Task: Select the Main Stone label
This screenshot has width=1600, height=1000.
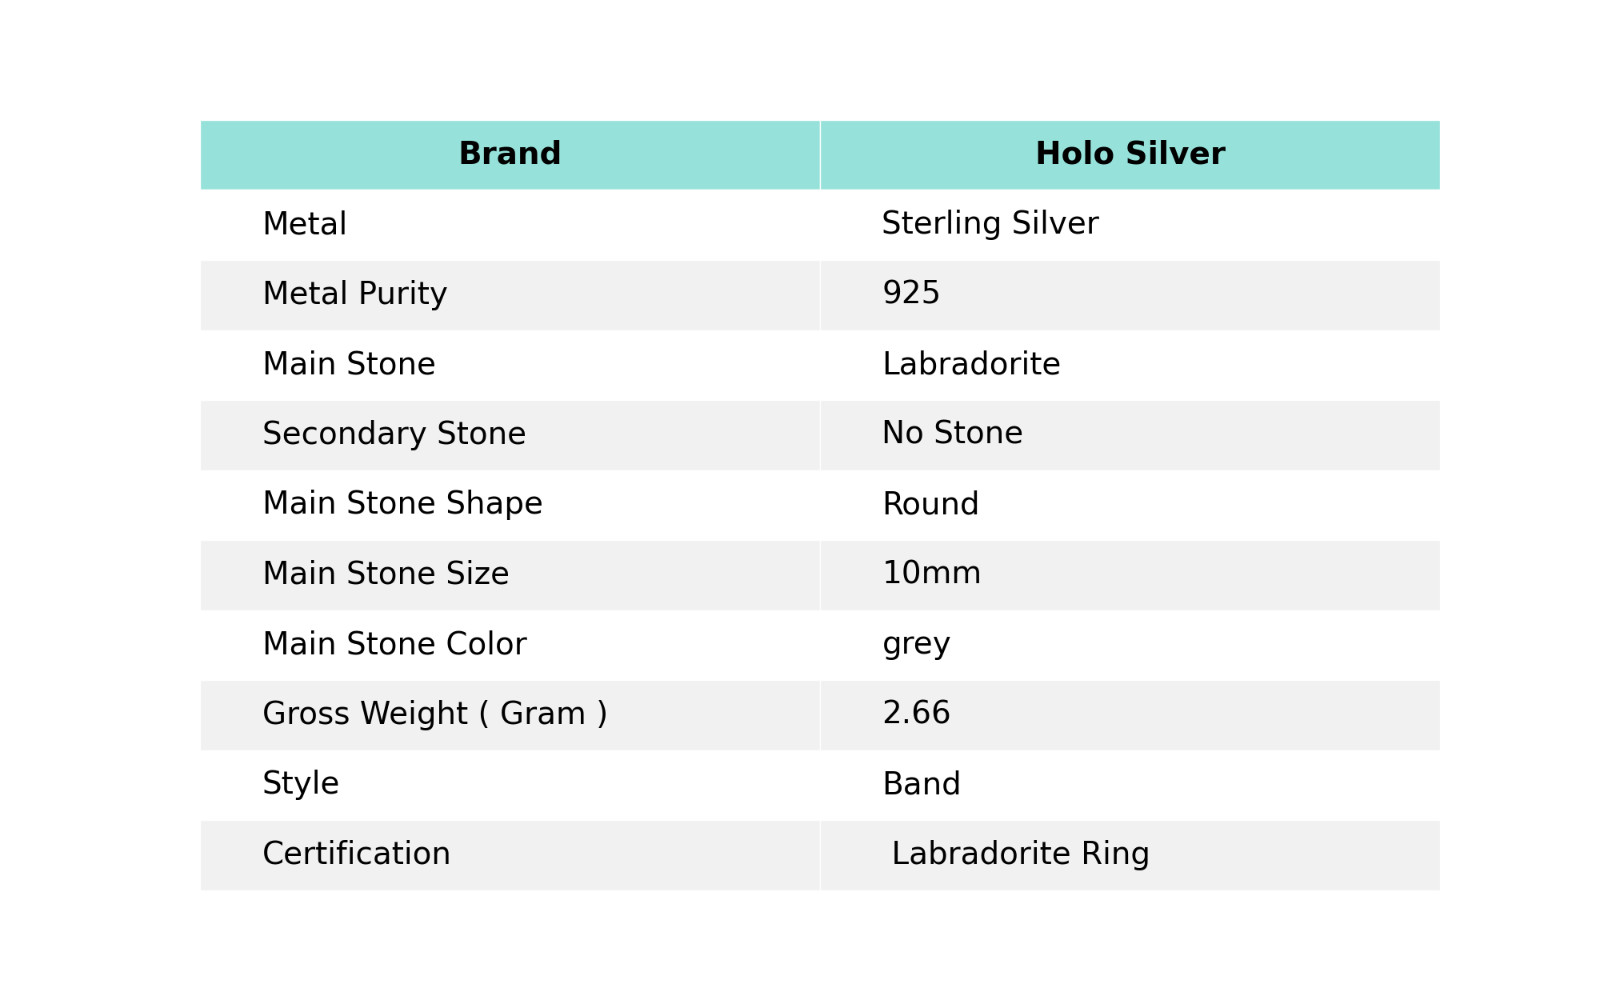Action: (349, 364)
